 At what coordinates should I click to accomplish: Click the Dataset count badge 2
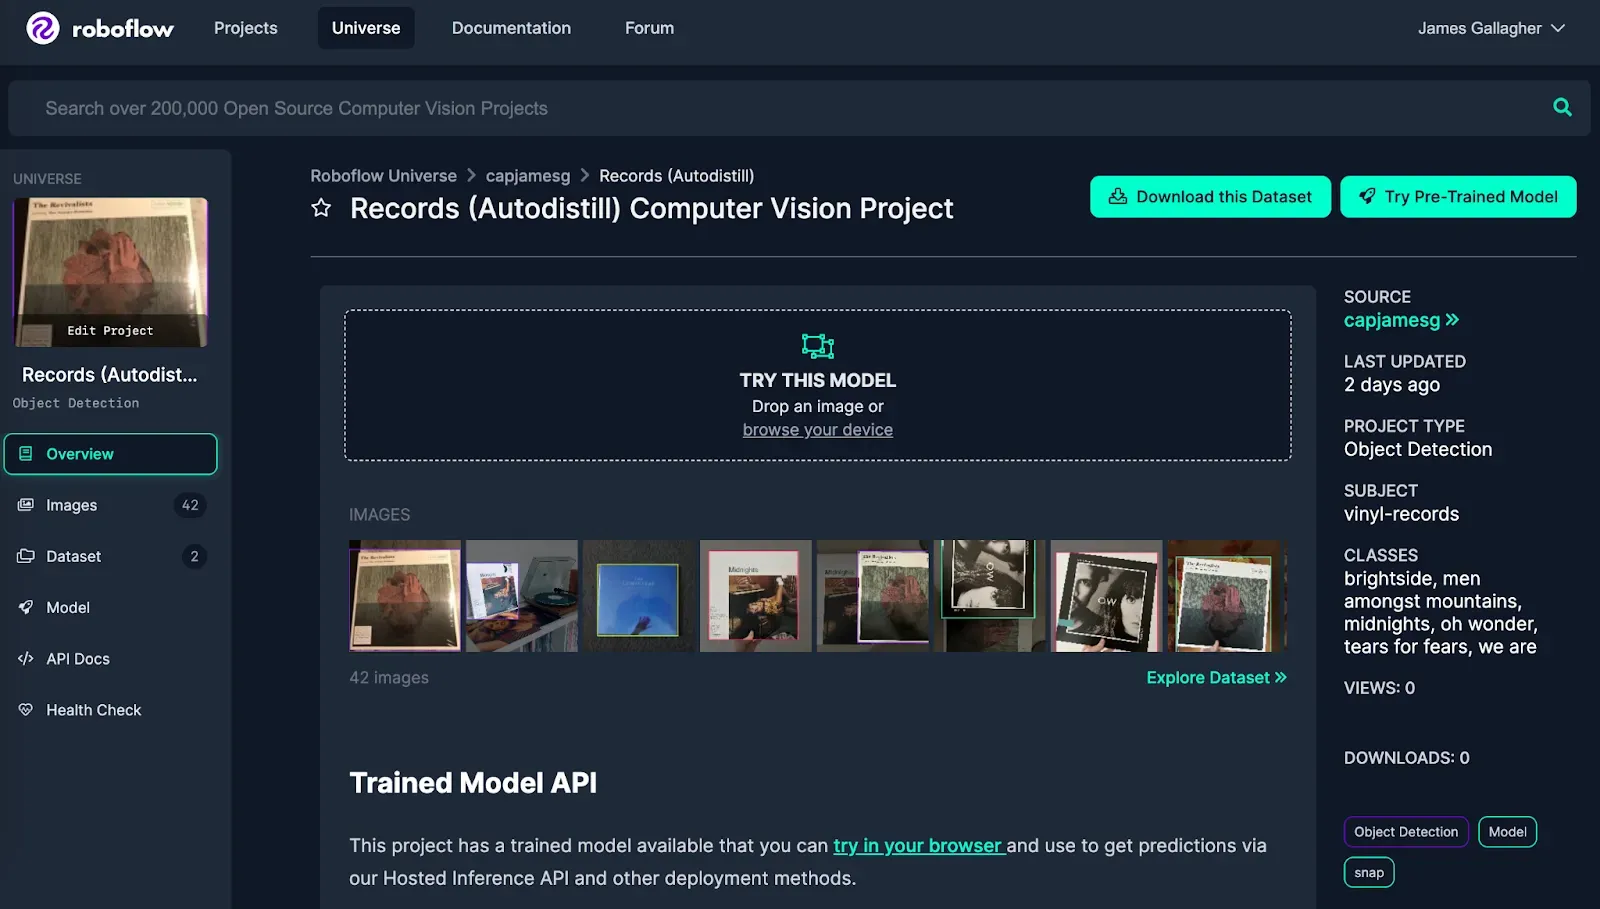pyautogui.click(x=194, y=556)
